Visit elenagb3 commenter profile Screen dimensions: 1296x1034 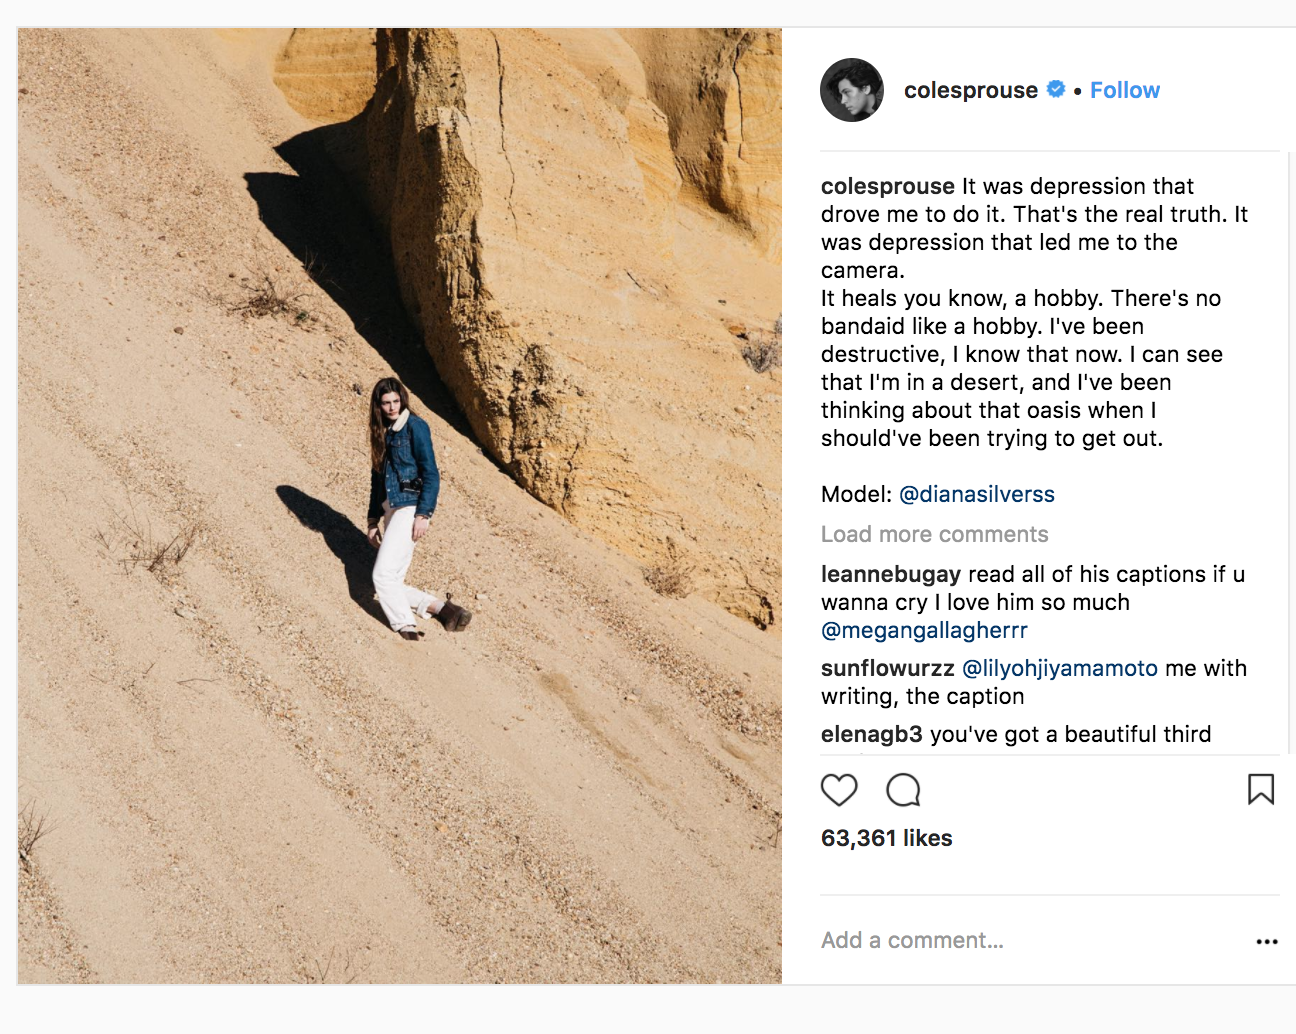point(872,734)
